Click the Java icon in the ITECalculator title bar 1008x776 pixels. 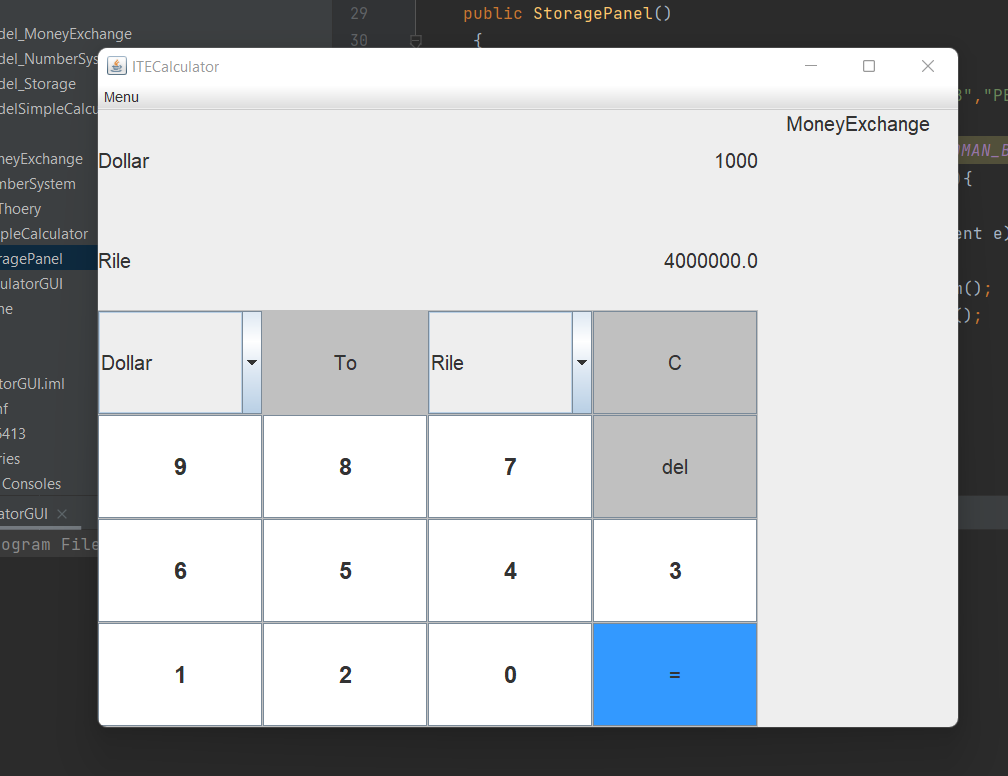click(x=116, y=66)
